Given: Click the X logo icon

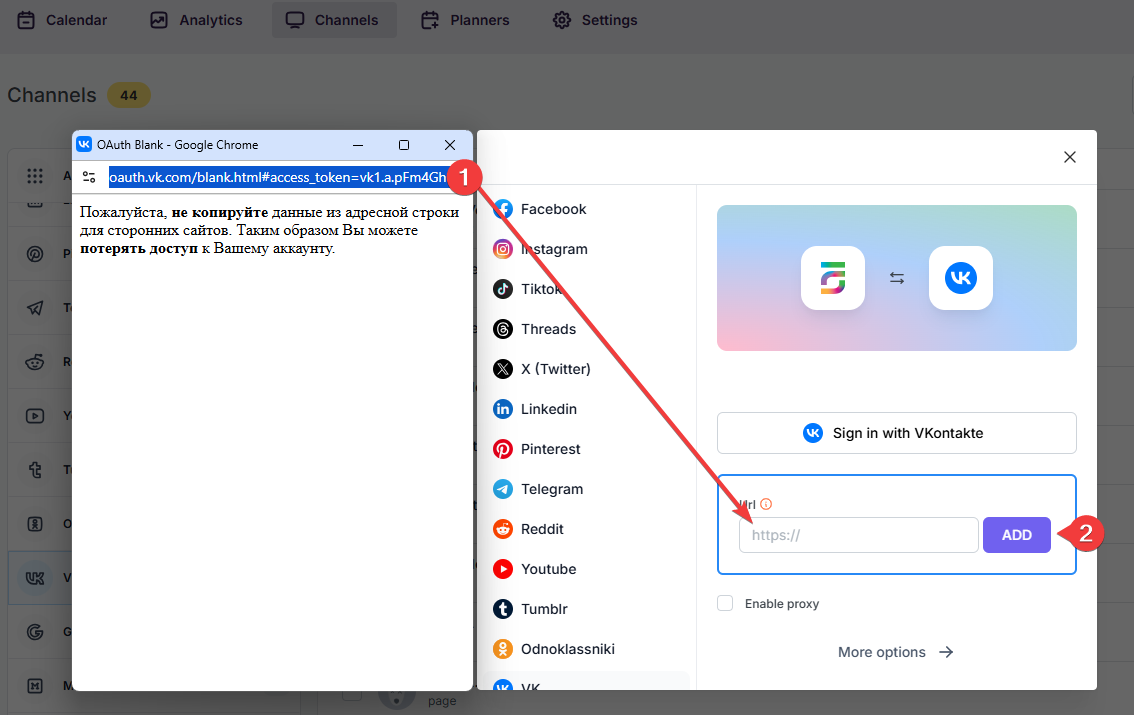Looking at the screenshot, I should [x=503, y=369].
